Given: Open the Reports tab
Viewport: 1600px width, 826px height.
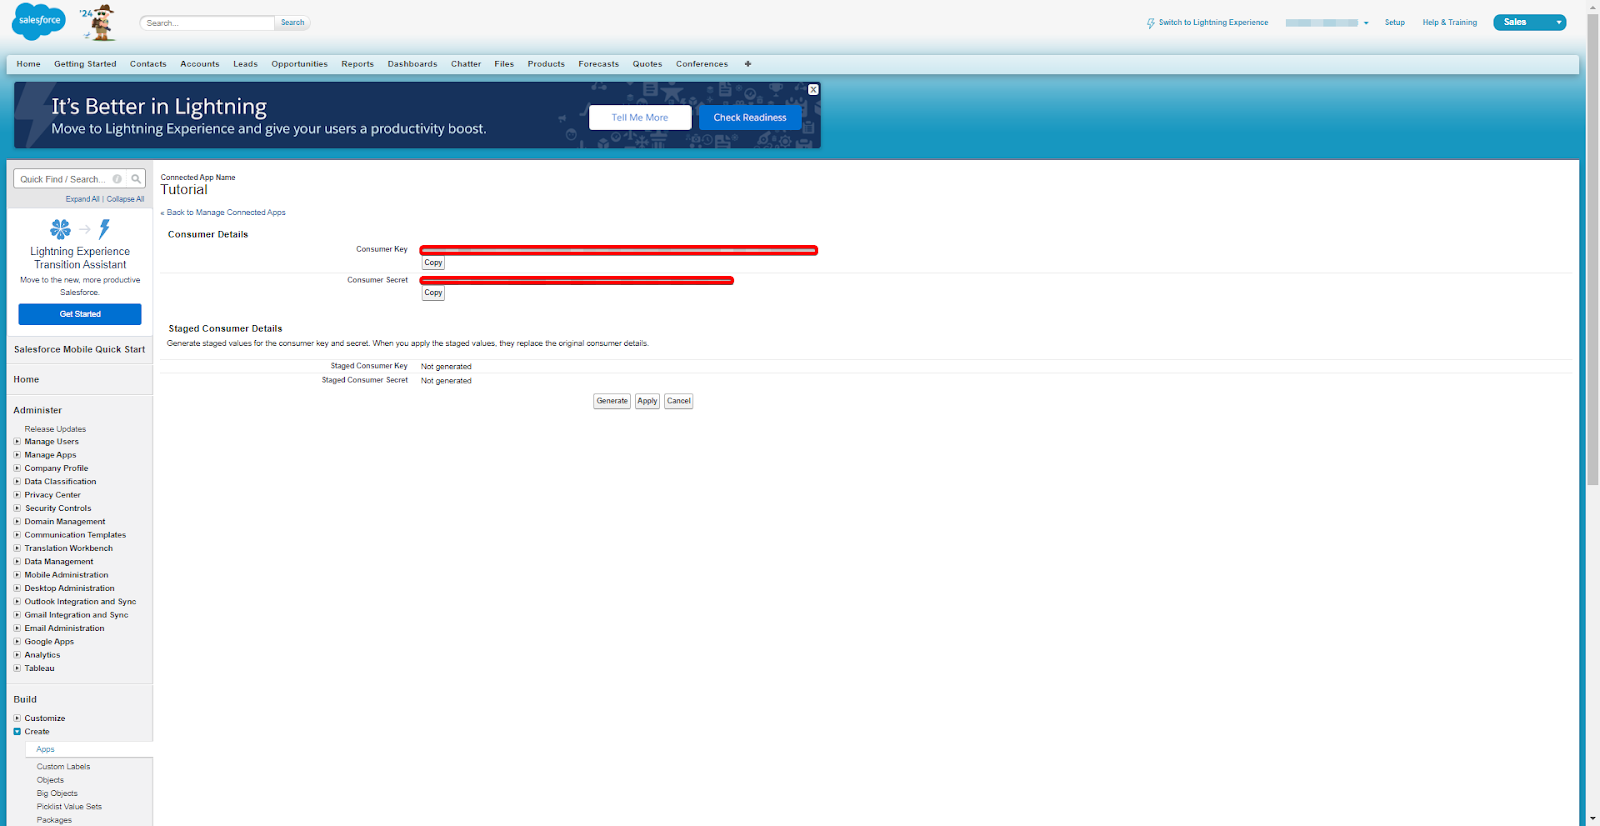Looking at the screenshot, I should 357,64.
